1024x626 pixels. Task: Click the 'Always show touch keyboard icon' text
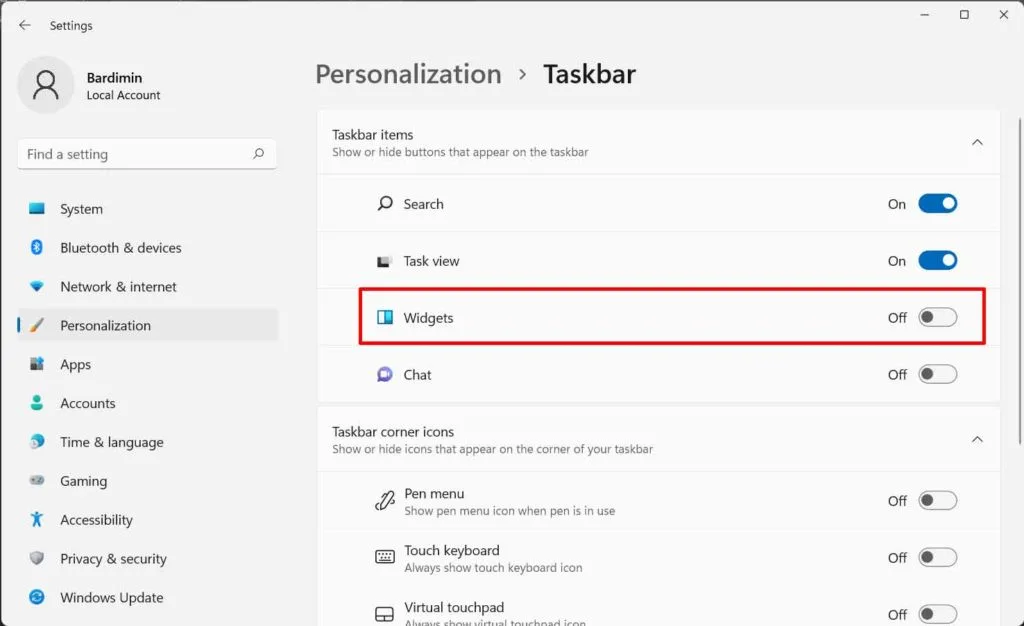point(493,567)
